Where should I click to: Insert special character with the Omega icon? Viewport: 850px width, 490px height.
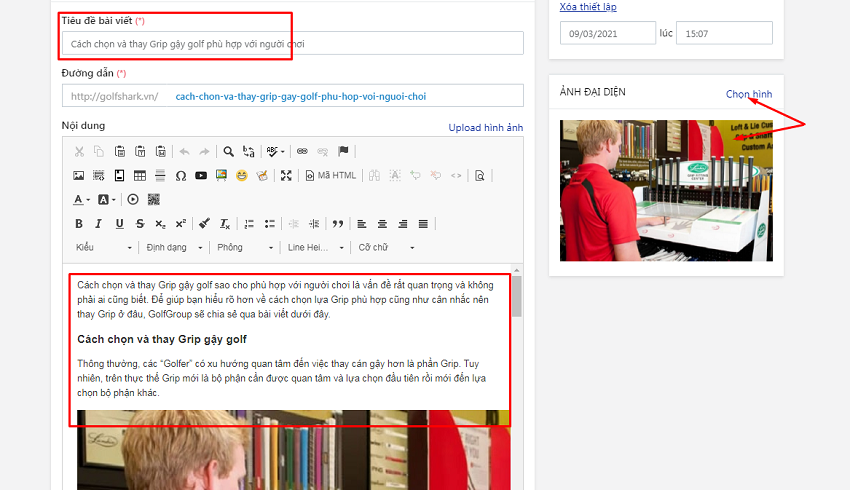coord(181,176)
